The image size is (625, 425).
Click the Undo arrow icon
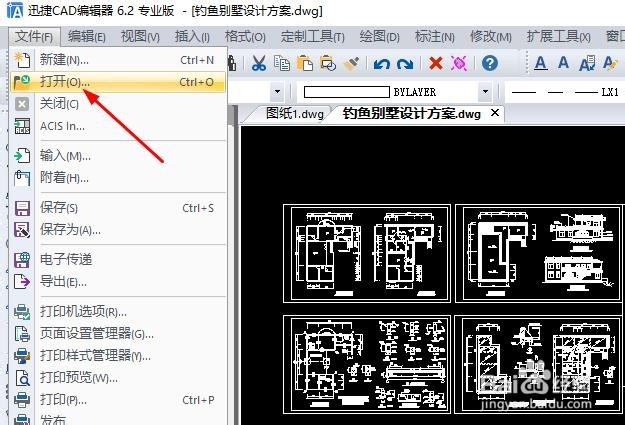click(381, 63)
